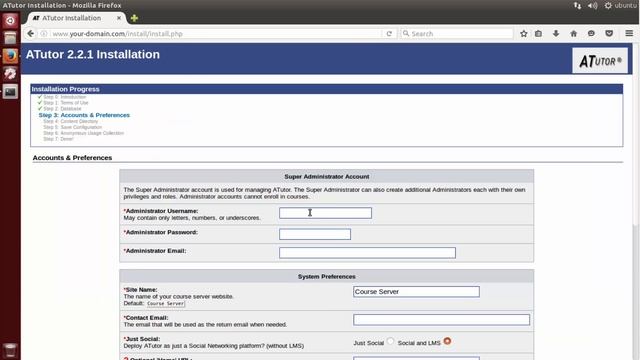Screen dimensions: 640x360
Task: Click the Administrator Password field
Action: (315, 234)
